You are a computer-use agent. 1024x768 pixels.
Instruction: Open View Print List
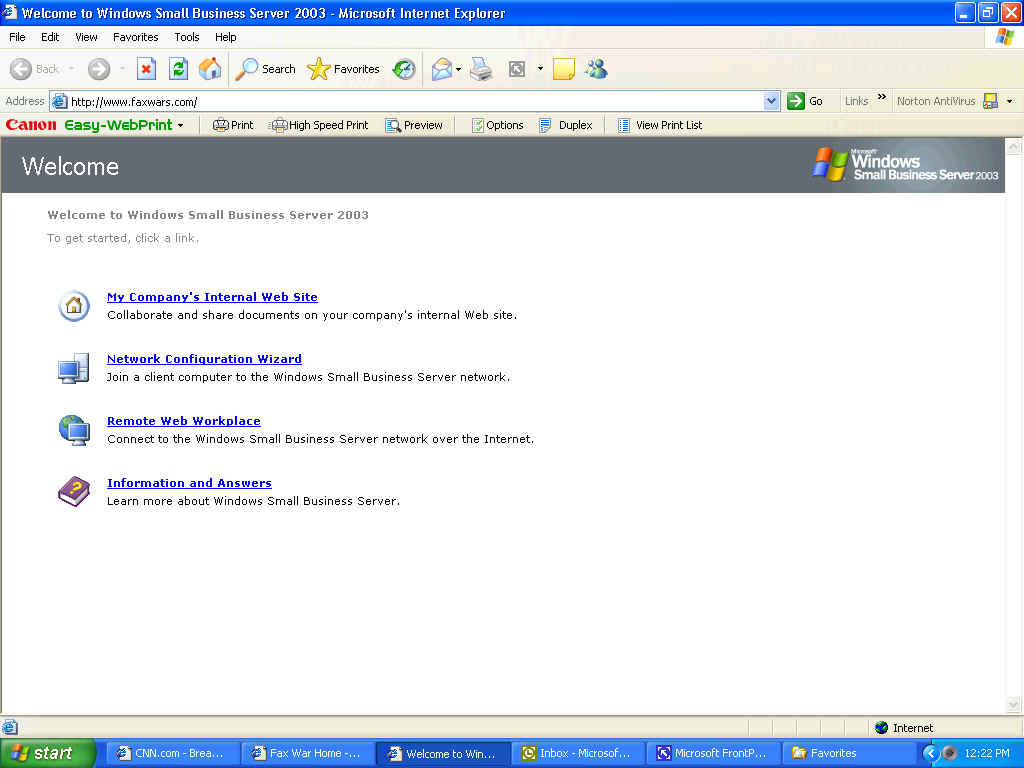point(660,125)
